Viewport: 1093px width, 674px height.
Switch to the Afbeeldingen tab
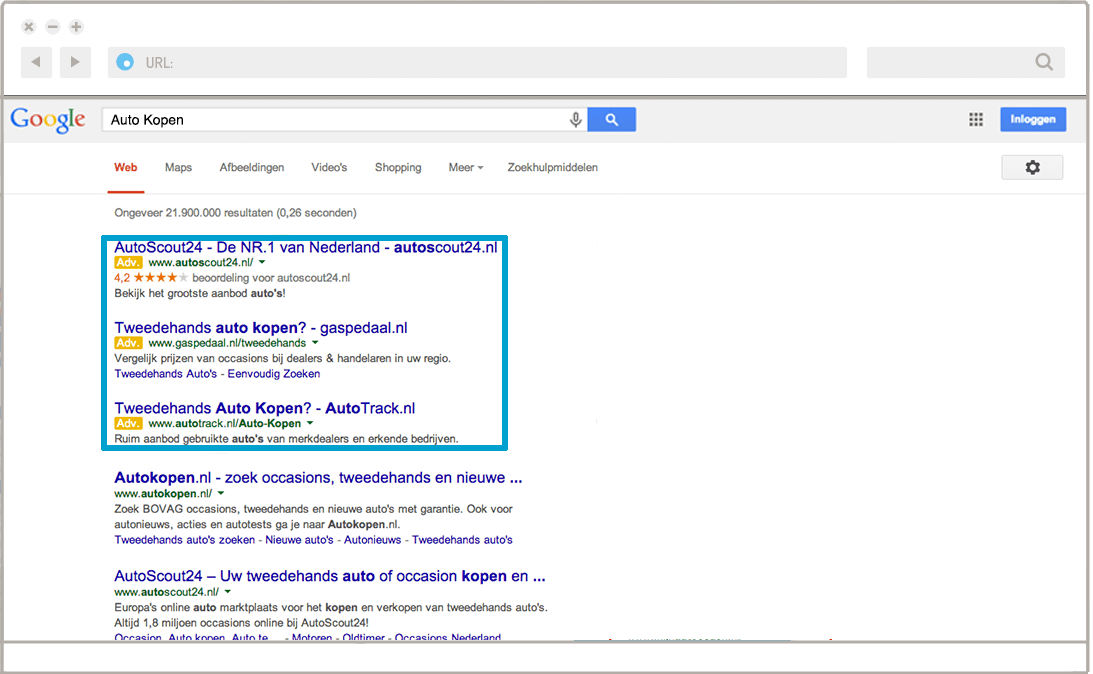click(252, 167)
